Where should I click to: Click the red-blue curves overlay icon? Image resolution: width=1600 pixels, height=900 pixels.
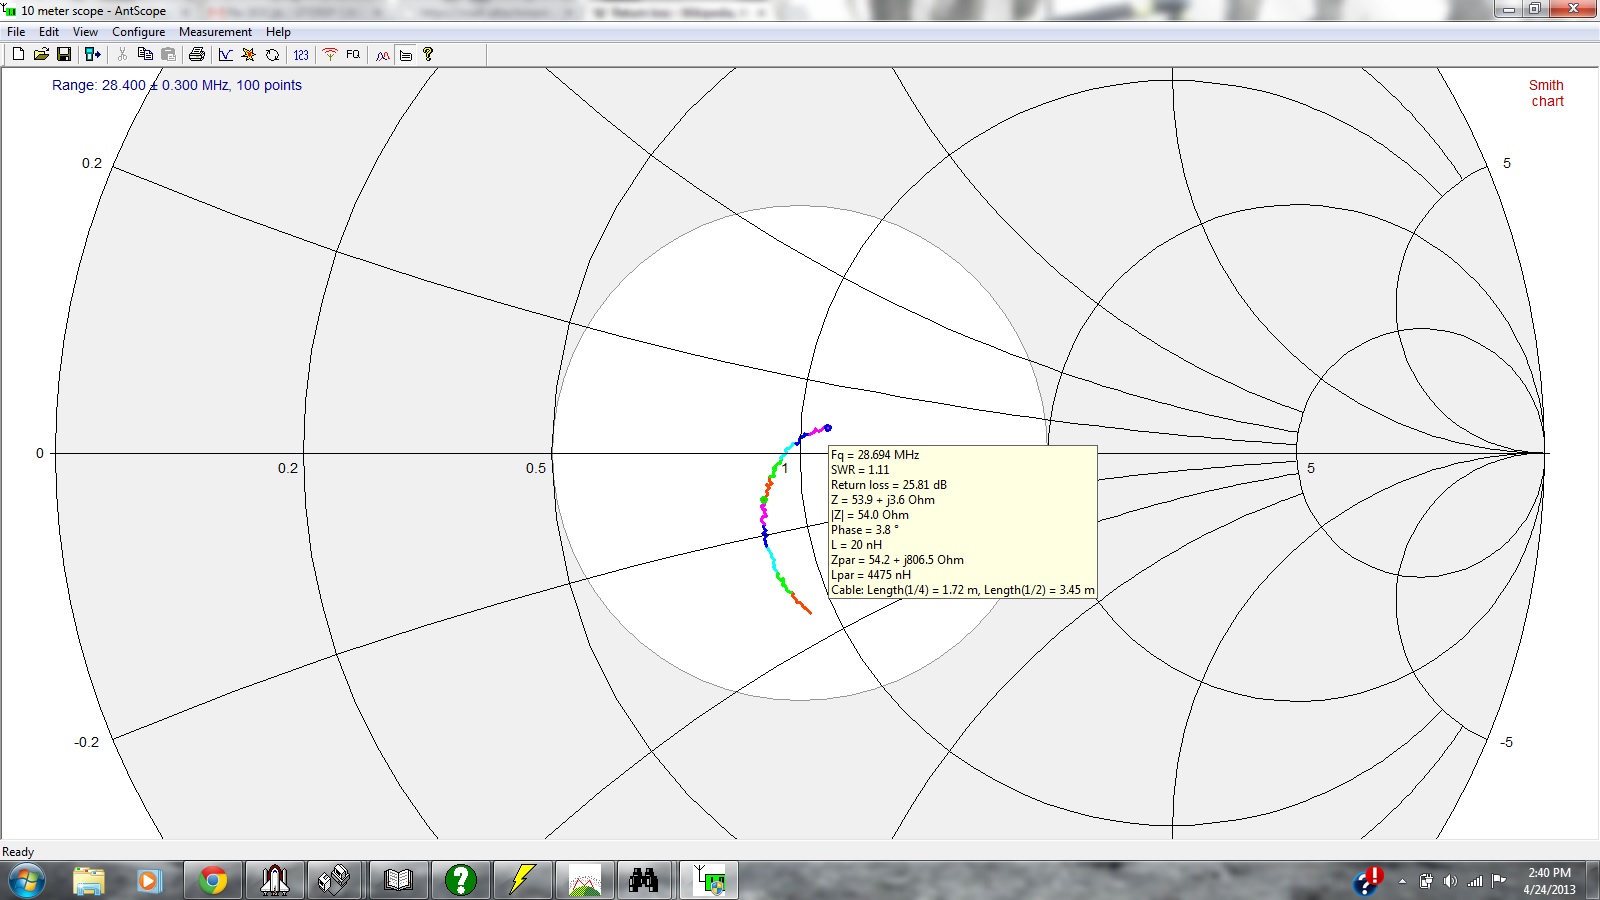(x=383, y=55)
